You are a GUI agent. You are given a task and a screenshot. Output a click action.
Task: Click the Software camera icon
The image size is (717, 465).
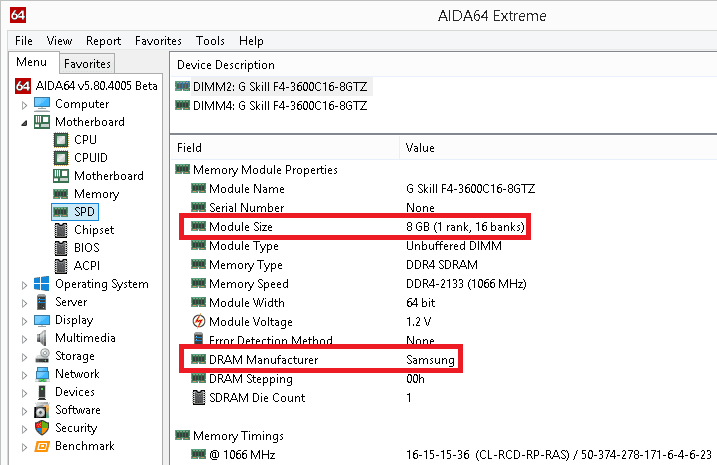42,410
